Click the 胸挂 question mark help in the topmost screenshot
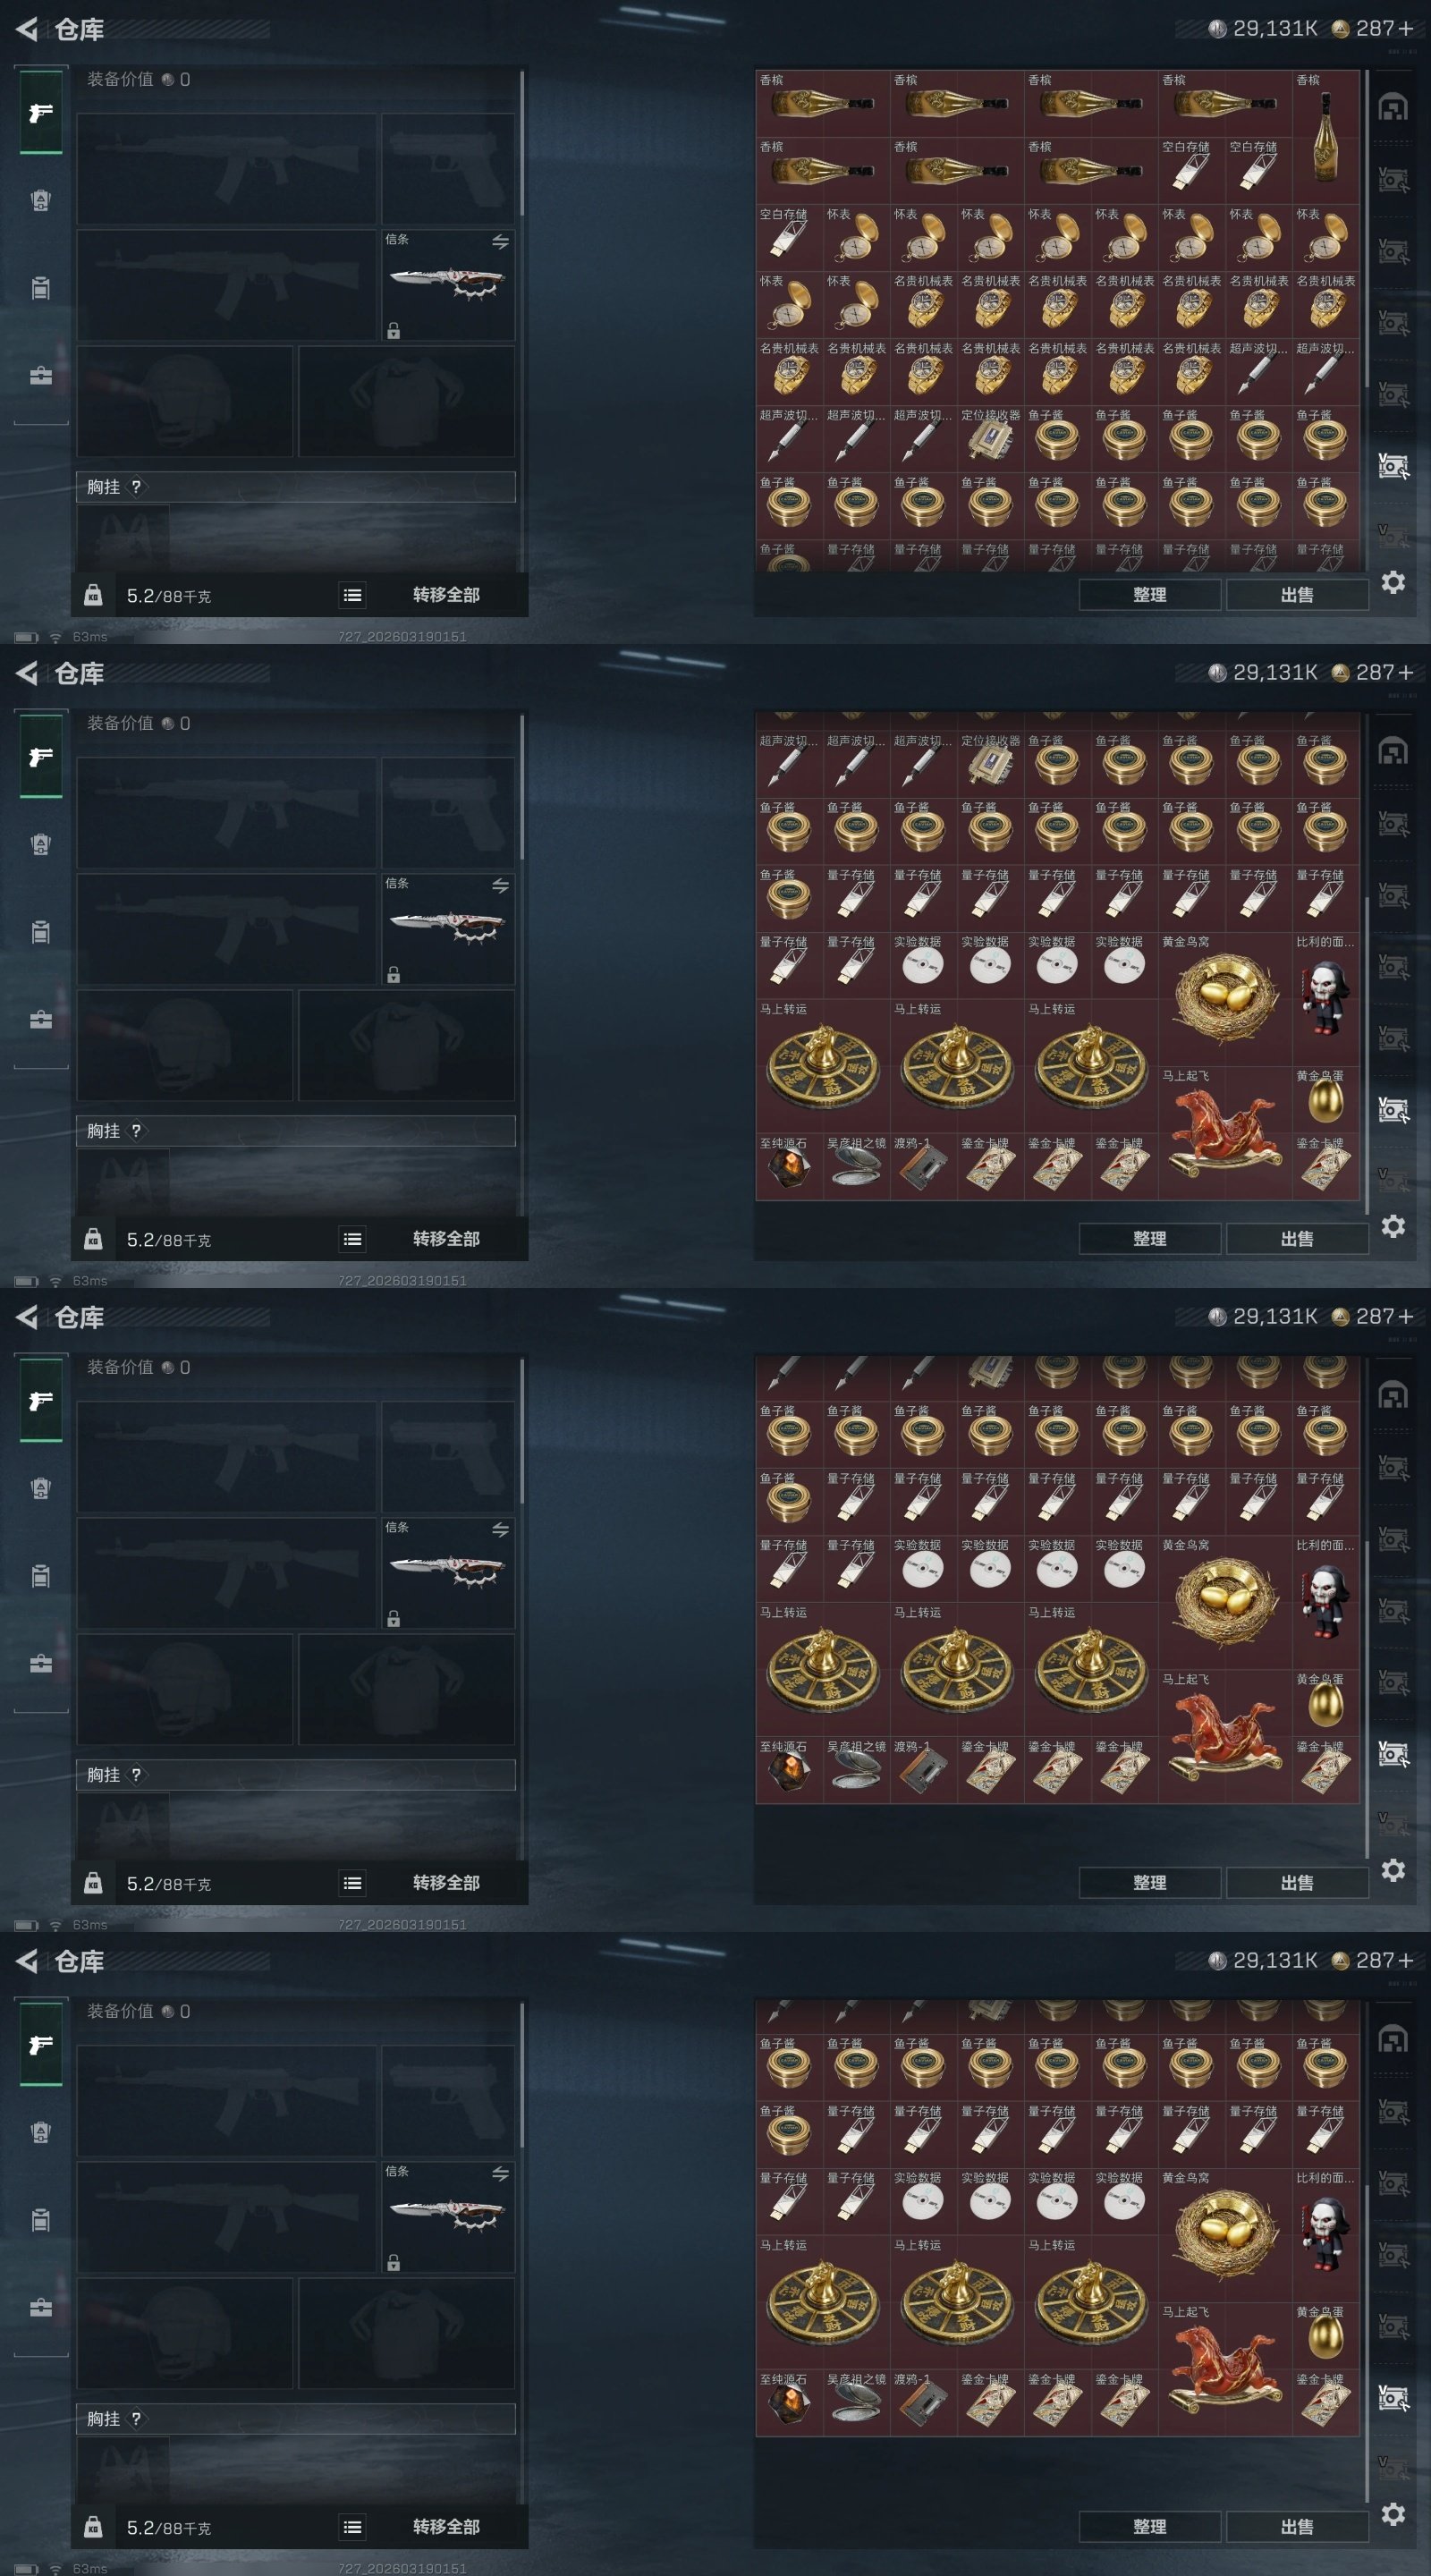Viewport: 1431px width, 2576px height. click(x=136, y=487)
